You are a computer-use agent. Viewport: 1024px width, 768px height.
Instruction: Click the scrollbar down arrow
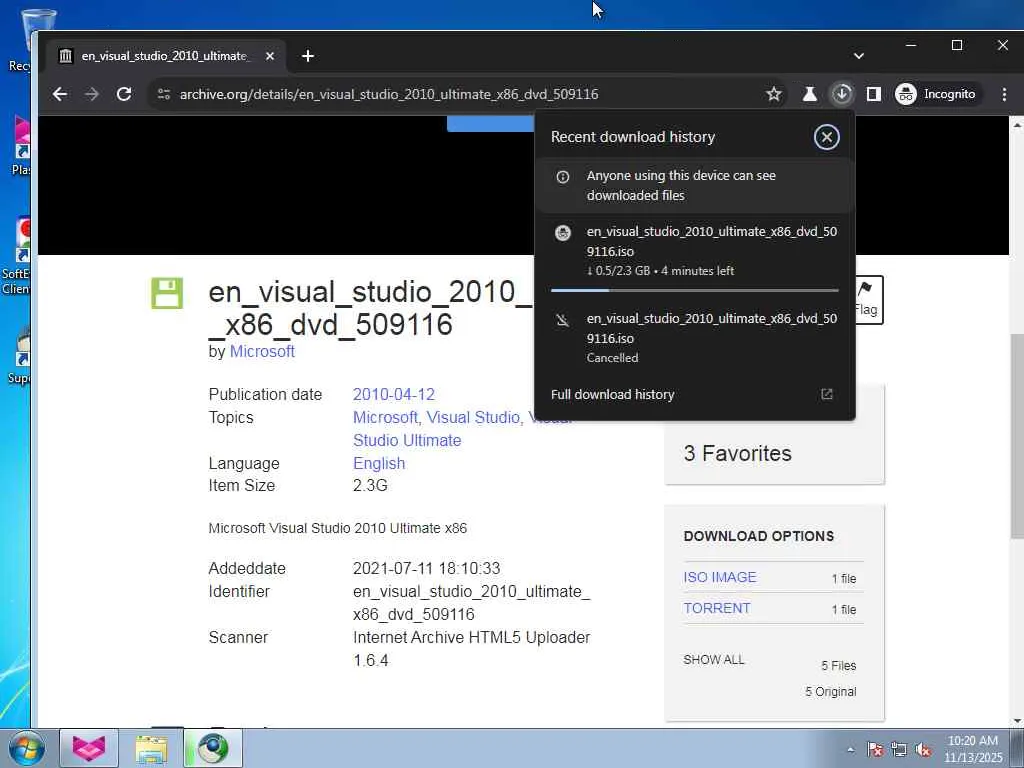pyautogui.click(x=1017, y=721)
